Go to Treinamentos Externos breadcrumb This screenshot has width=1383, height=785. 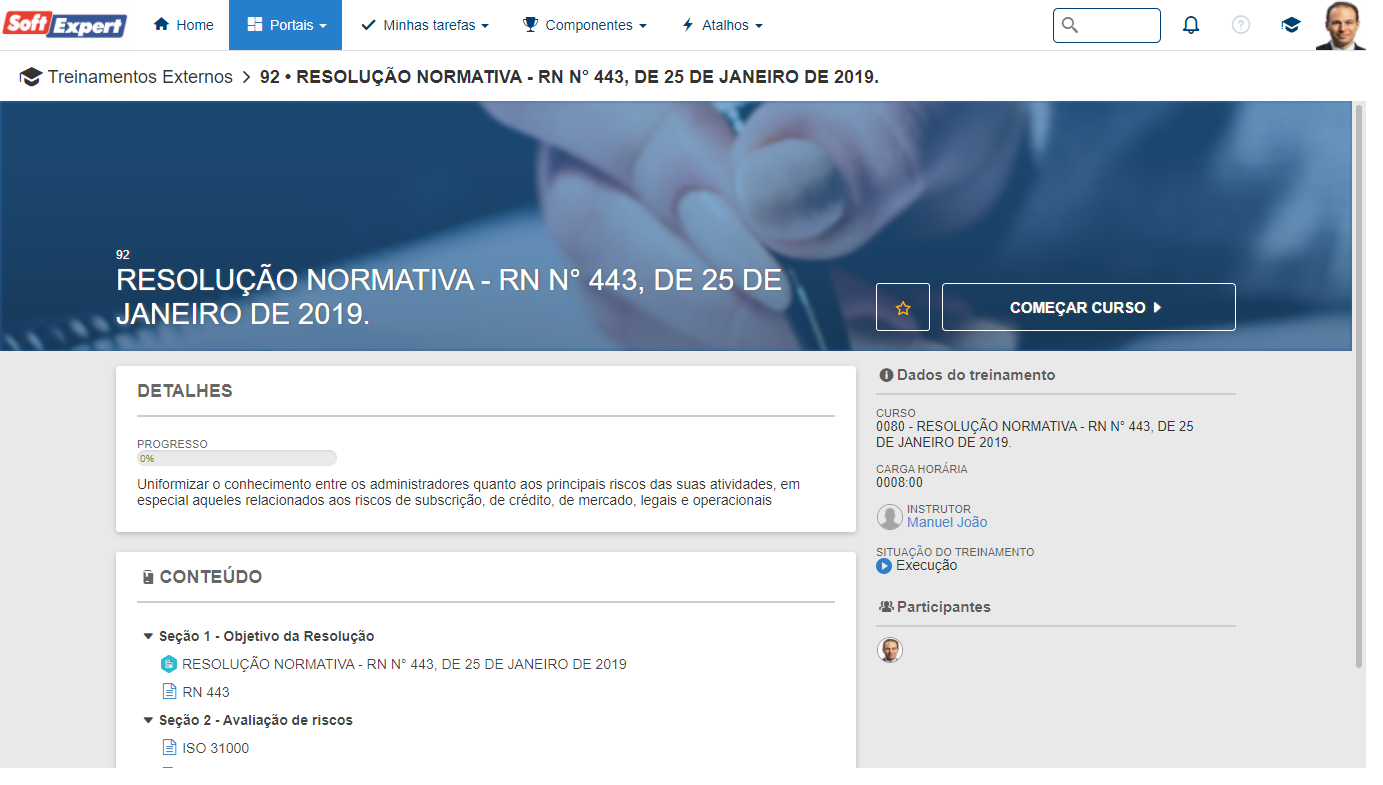click(x=139, y=77)
